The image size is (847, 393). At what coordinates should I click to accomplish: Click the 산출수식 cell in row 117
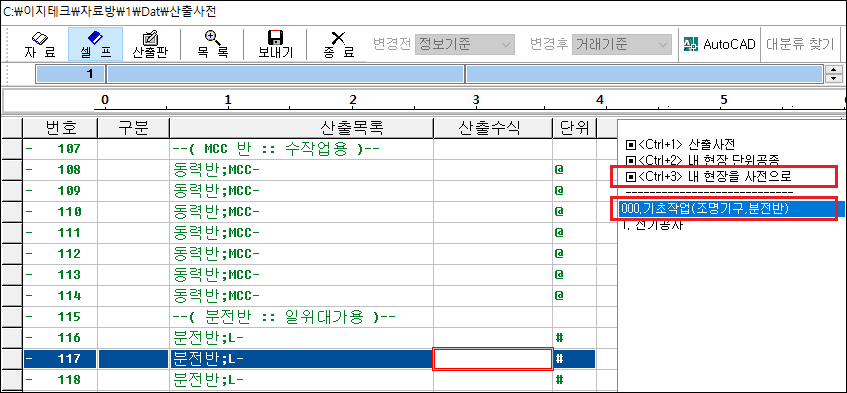coord(493,359)
